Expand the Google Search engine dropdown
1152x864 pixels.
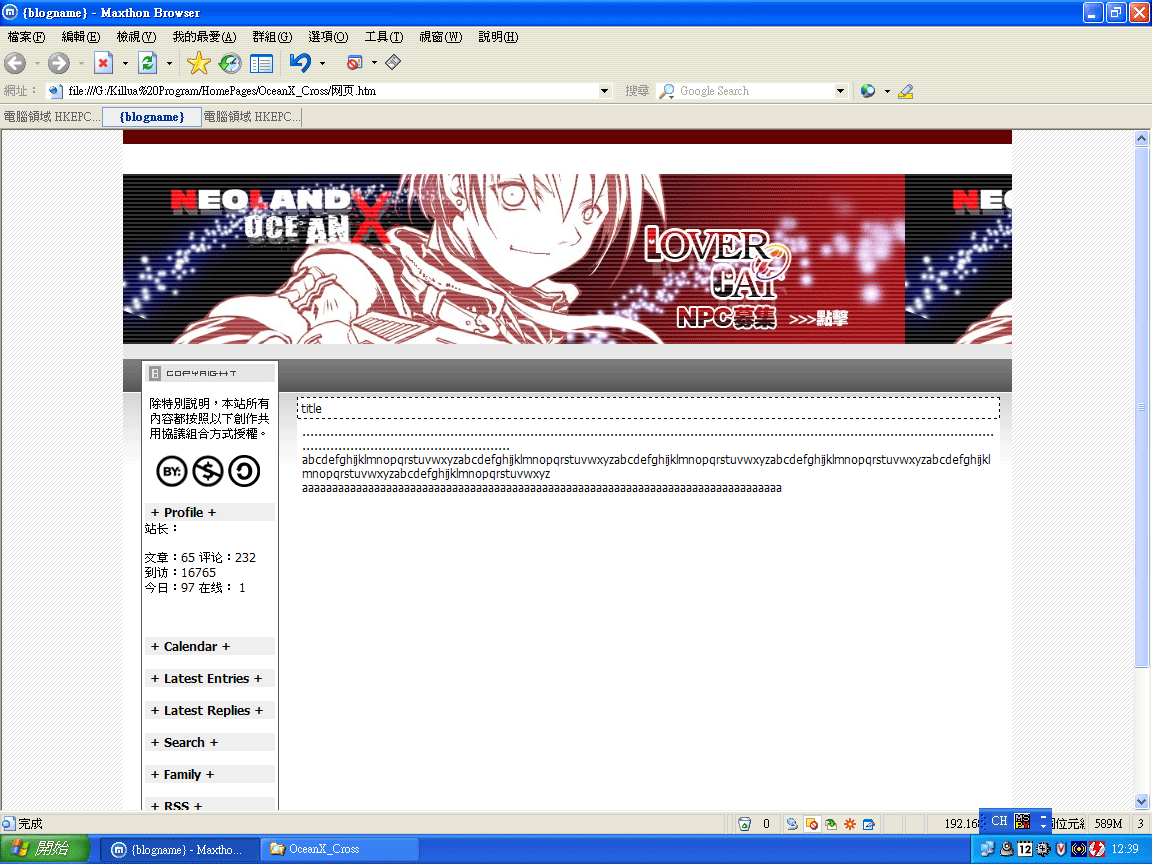pos(840,91)
